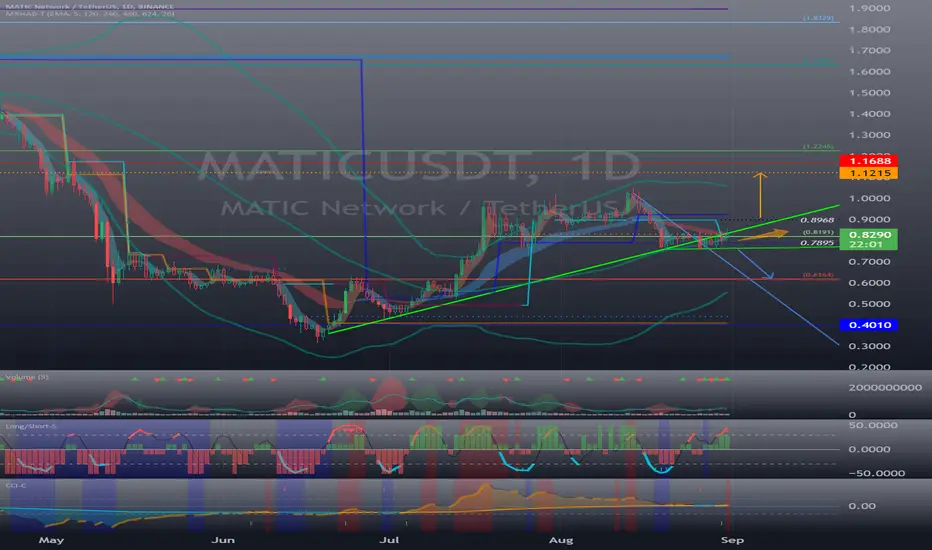932x550 pixels.
Task: Click the 0.00 CCI-C axis value
Action: (x=862, y=506)
